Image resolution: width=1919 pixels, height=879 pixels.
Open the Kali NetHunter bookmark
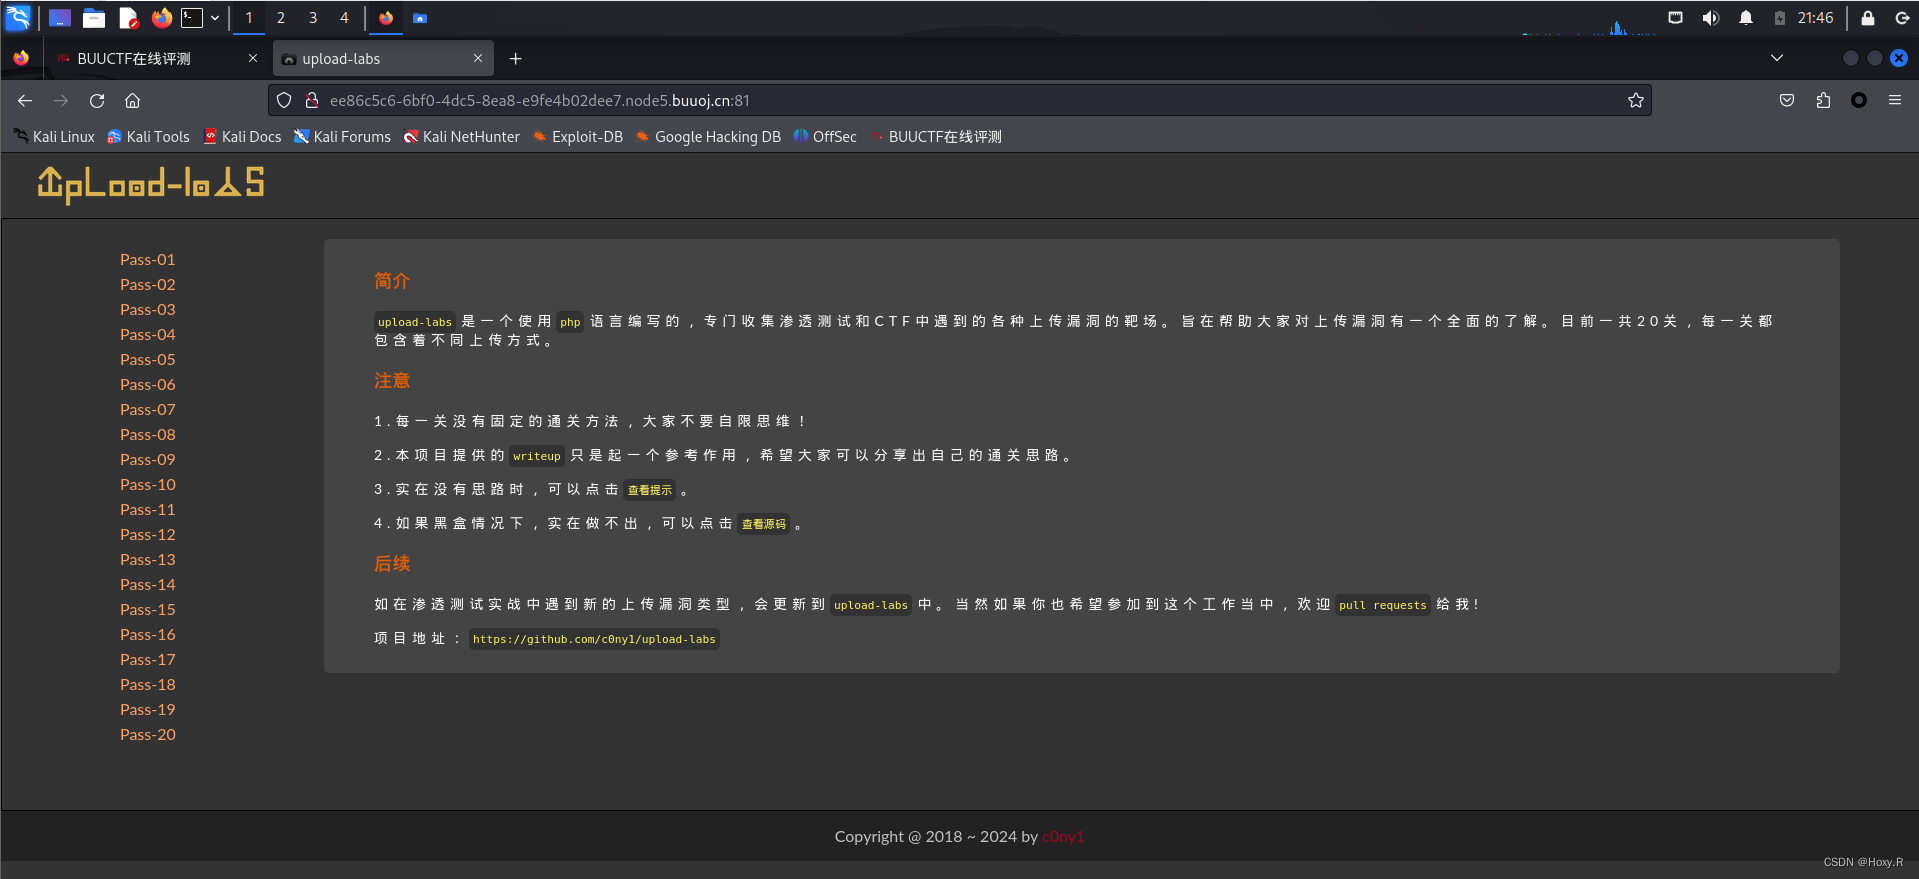pos(461,137)
